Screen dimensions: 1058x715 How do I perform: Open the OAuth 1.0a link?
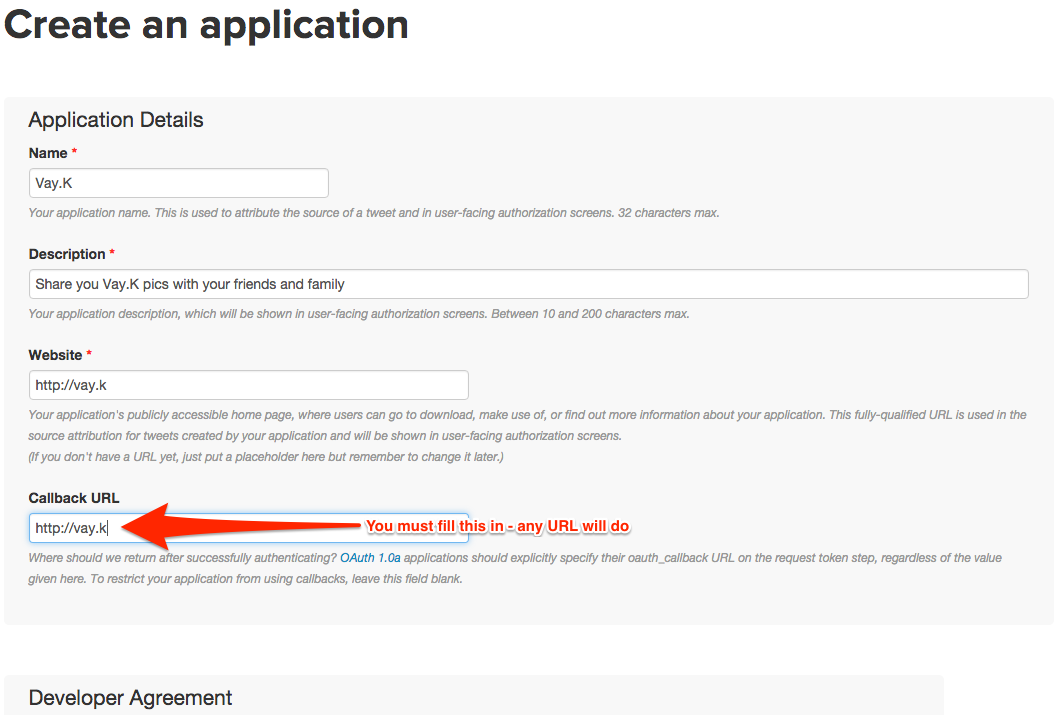[370, 558]
